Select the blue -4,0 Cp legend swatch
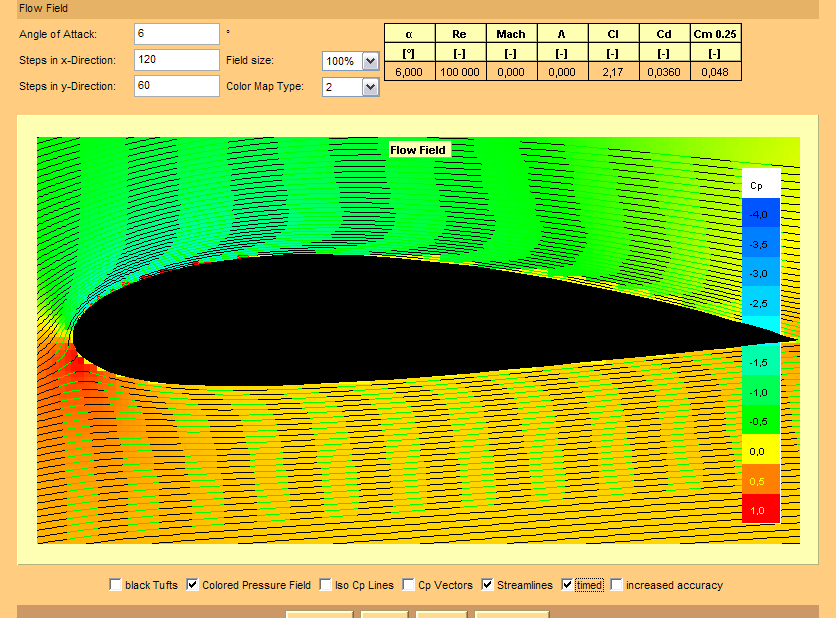The width and height of the screenshot is (836, 618). coord(760,214)
